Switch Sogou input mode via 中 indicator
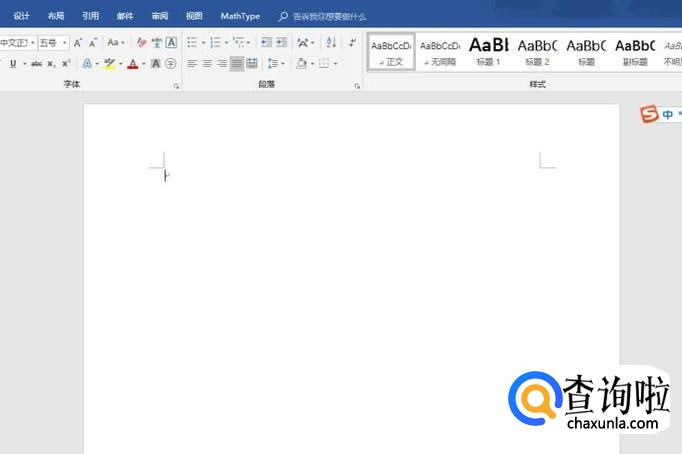Screen dimensions: 682x454 pos(668,114)
